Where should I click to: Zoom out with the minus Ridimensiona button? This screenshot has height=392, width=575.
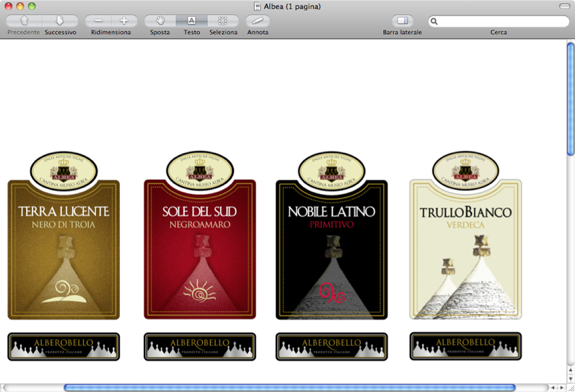pos(98,21)
